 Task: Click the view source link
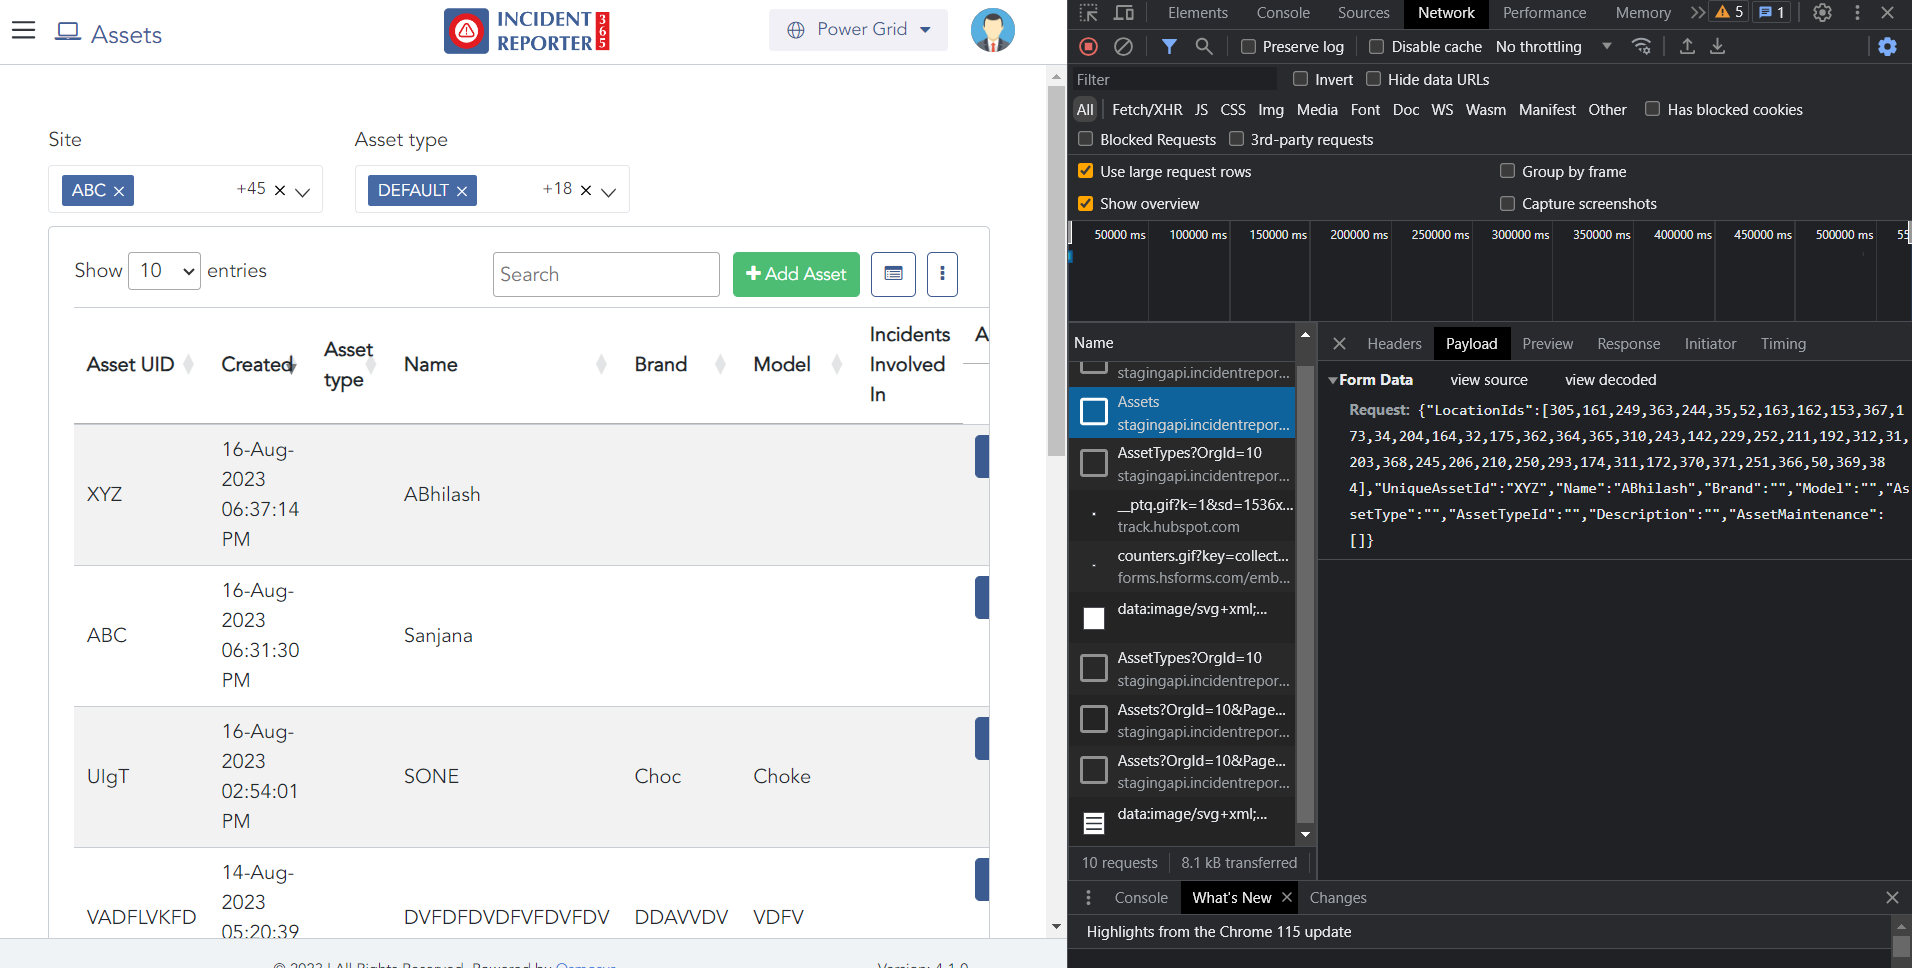coord(1488,380)
